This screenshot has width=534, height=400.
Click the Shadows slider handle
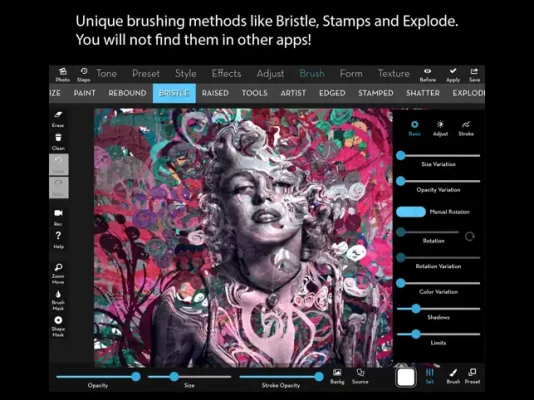[x=416, y=309]
